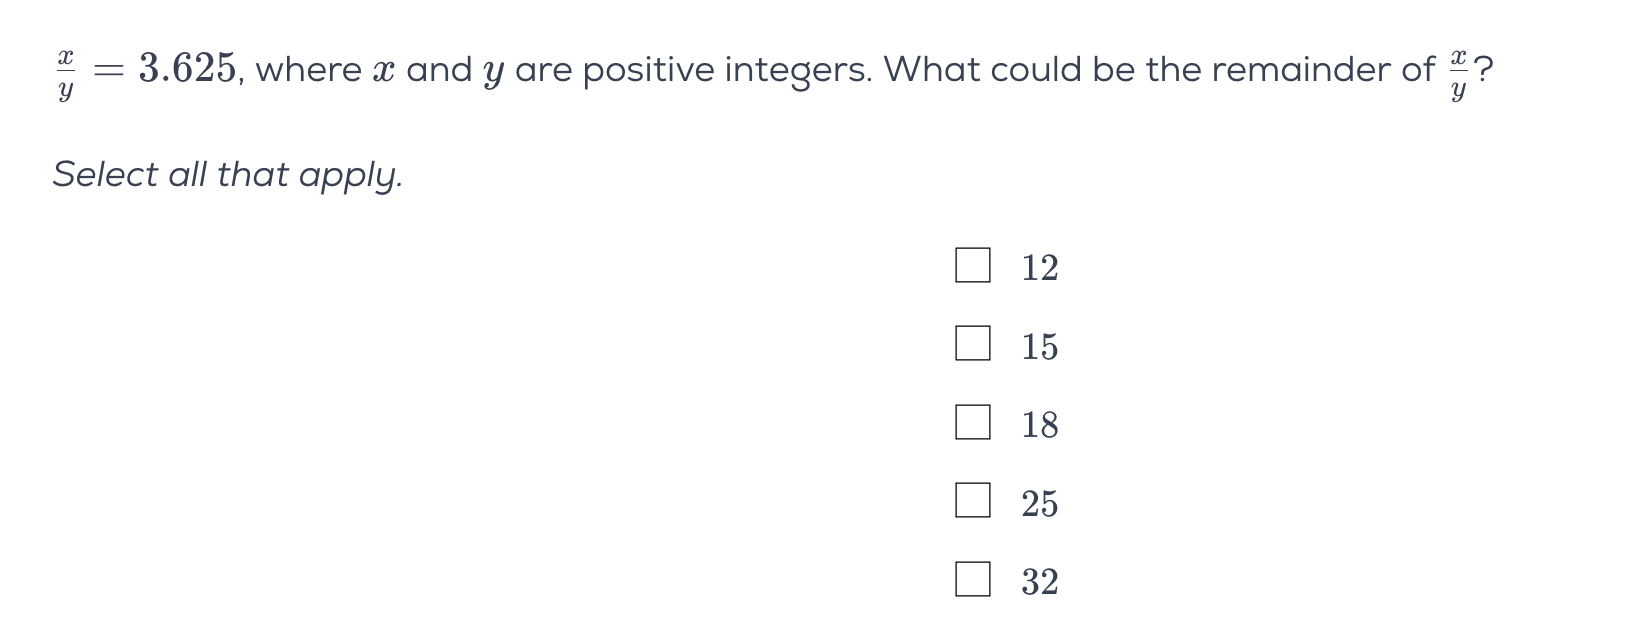
Task: Click the answer text 18
Action: point(1039,425)
